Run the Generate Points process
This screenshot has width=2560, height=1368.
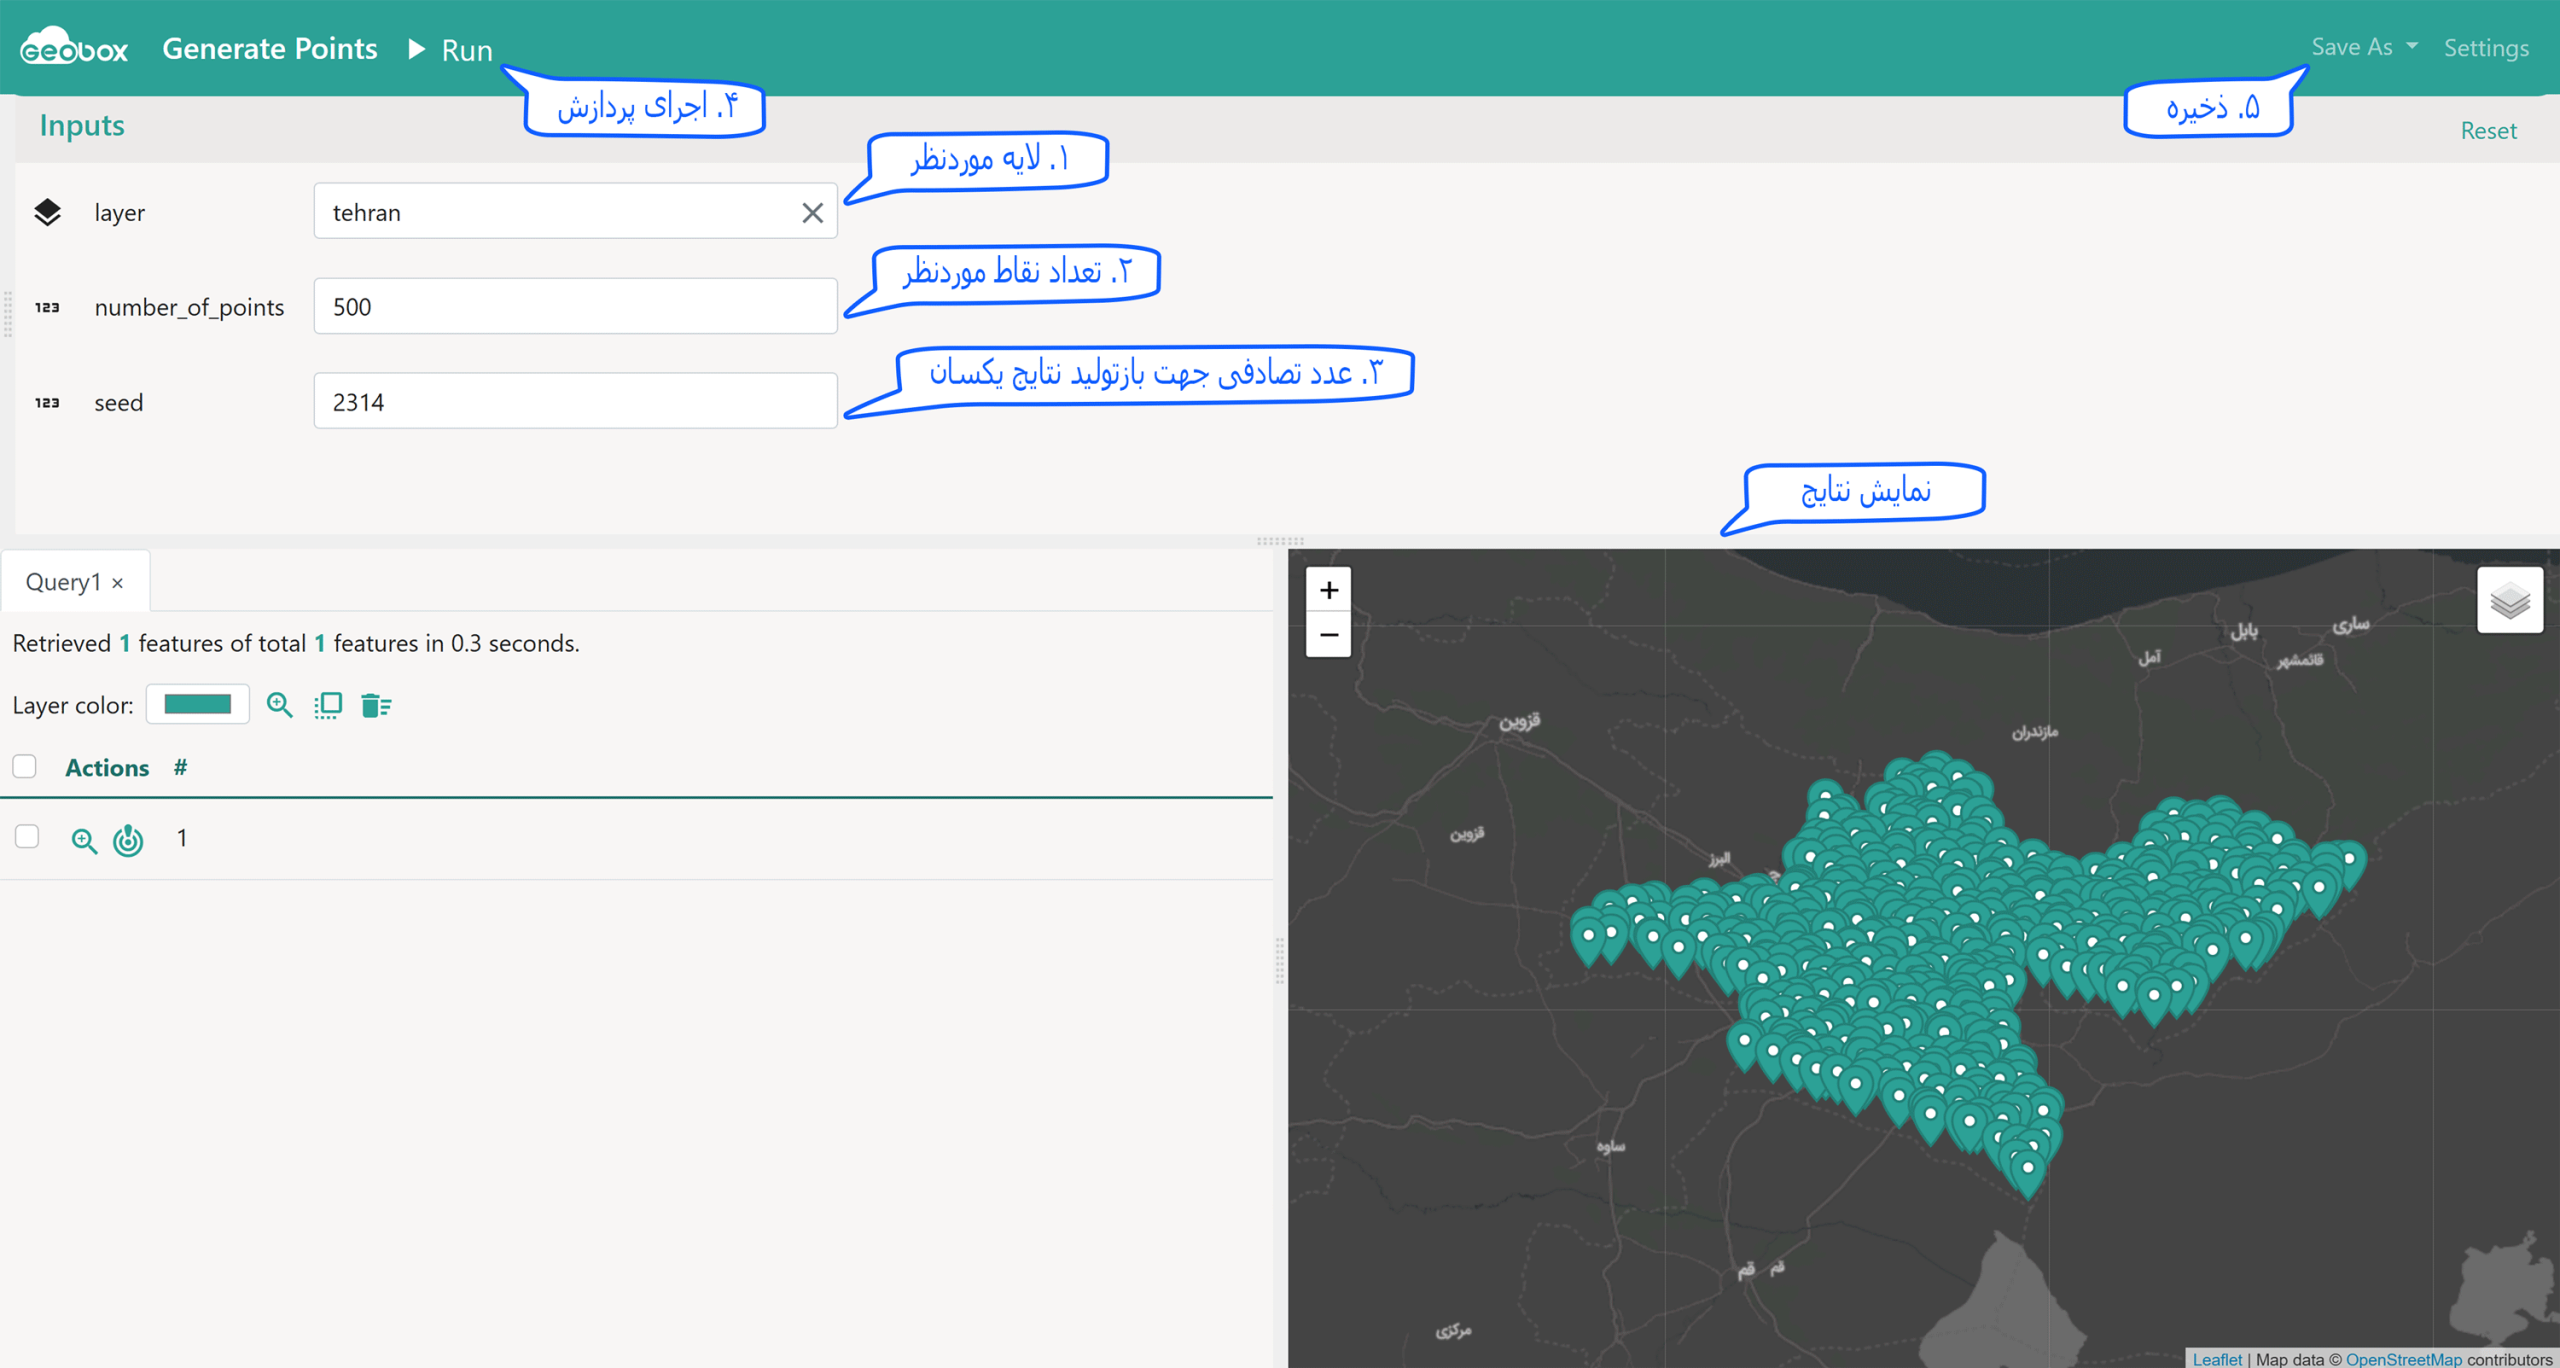(x=451, y=49)
